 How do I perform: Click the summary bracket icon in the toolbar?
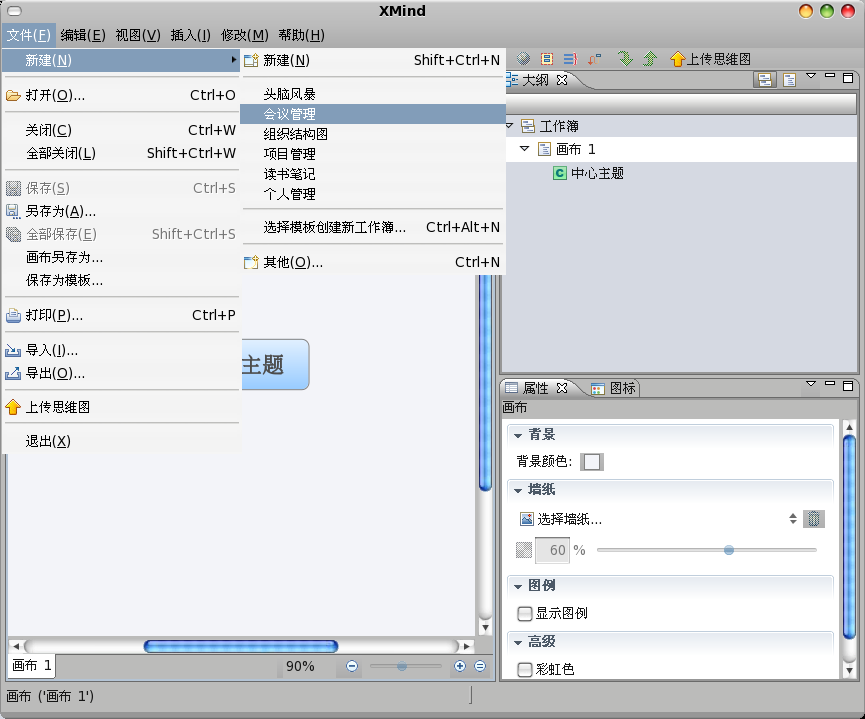[570, 59]
